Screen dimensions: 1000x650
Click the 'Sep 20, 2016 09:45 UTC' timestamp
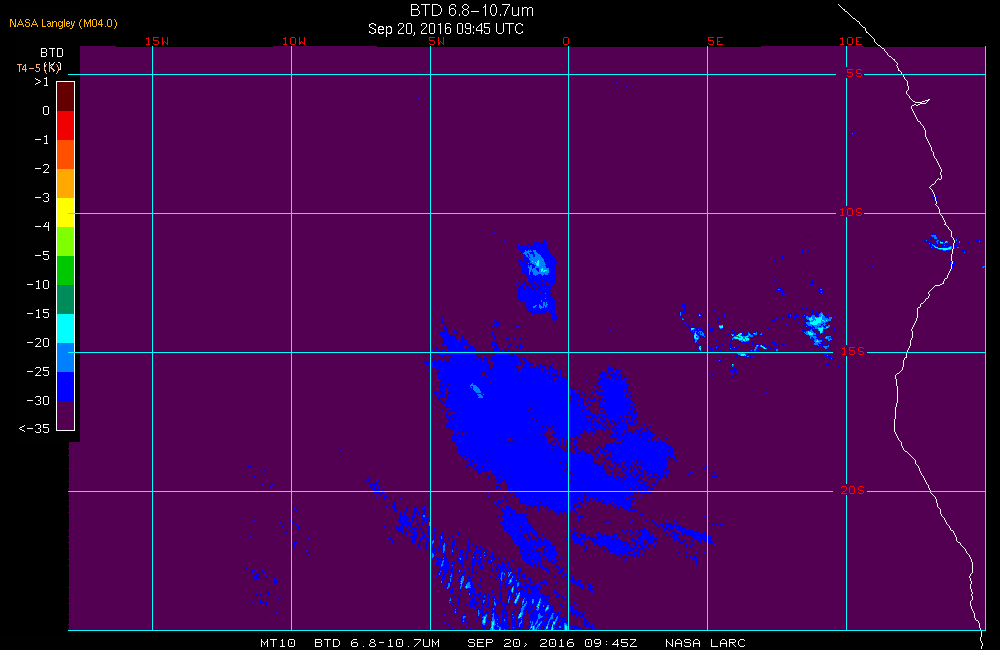pos(446,29)
